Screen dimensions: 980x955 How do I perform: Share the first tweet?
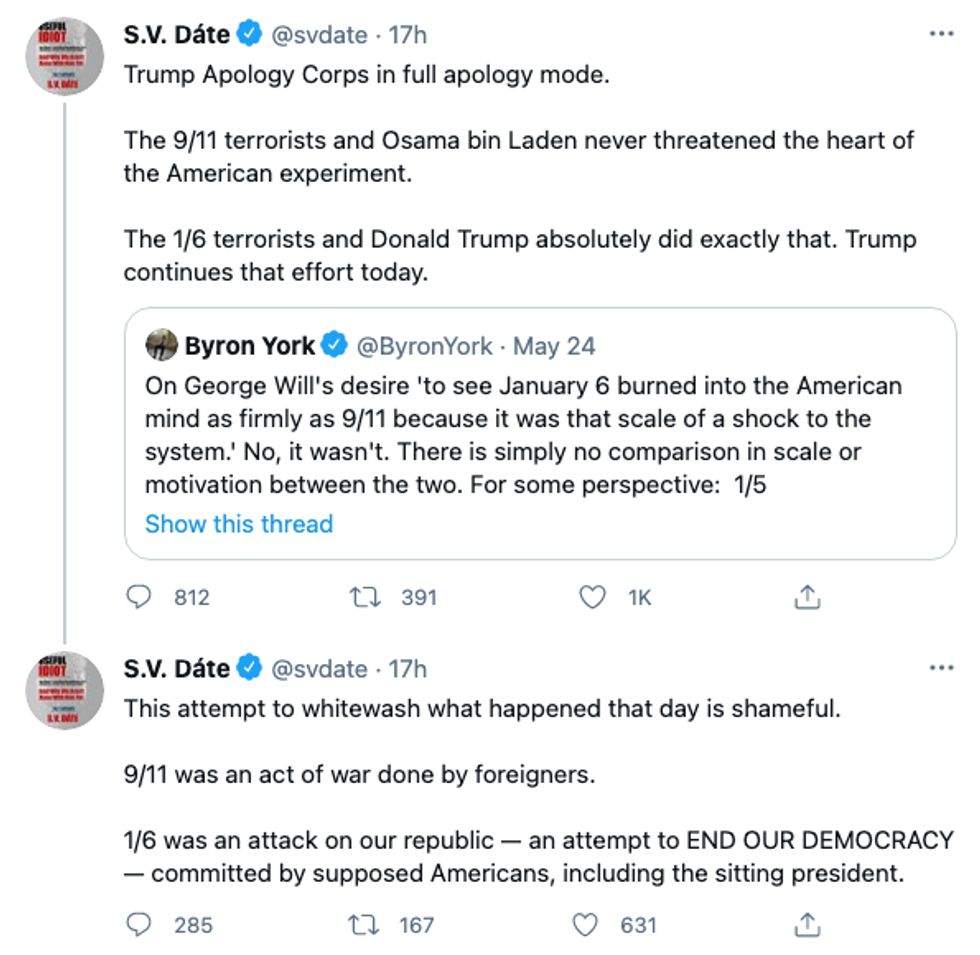tap(807, 598)
